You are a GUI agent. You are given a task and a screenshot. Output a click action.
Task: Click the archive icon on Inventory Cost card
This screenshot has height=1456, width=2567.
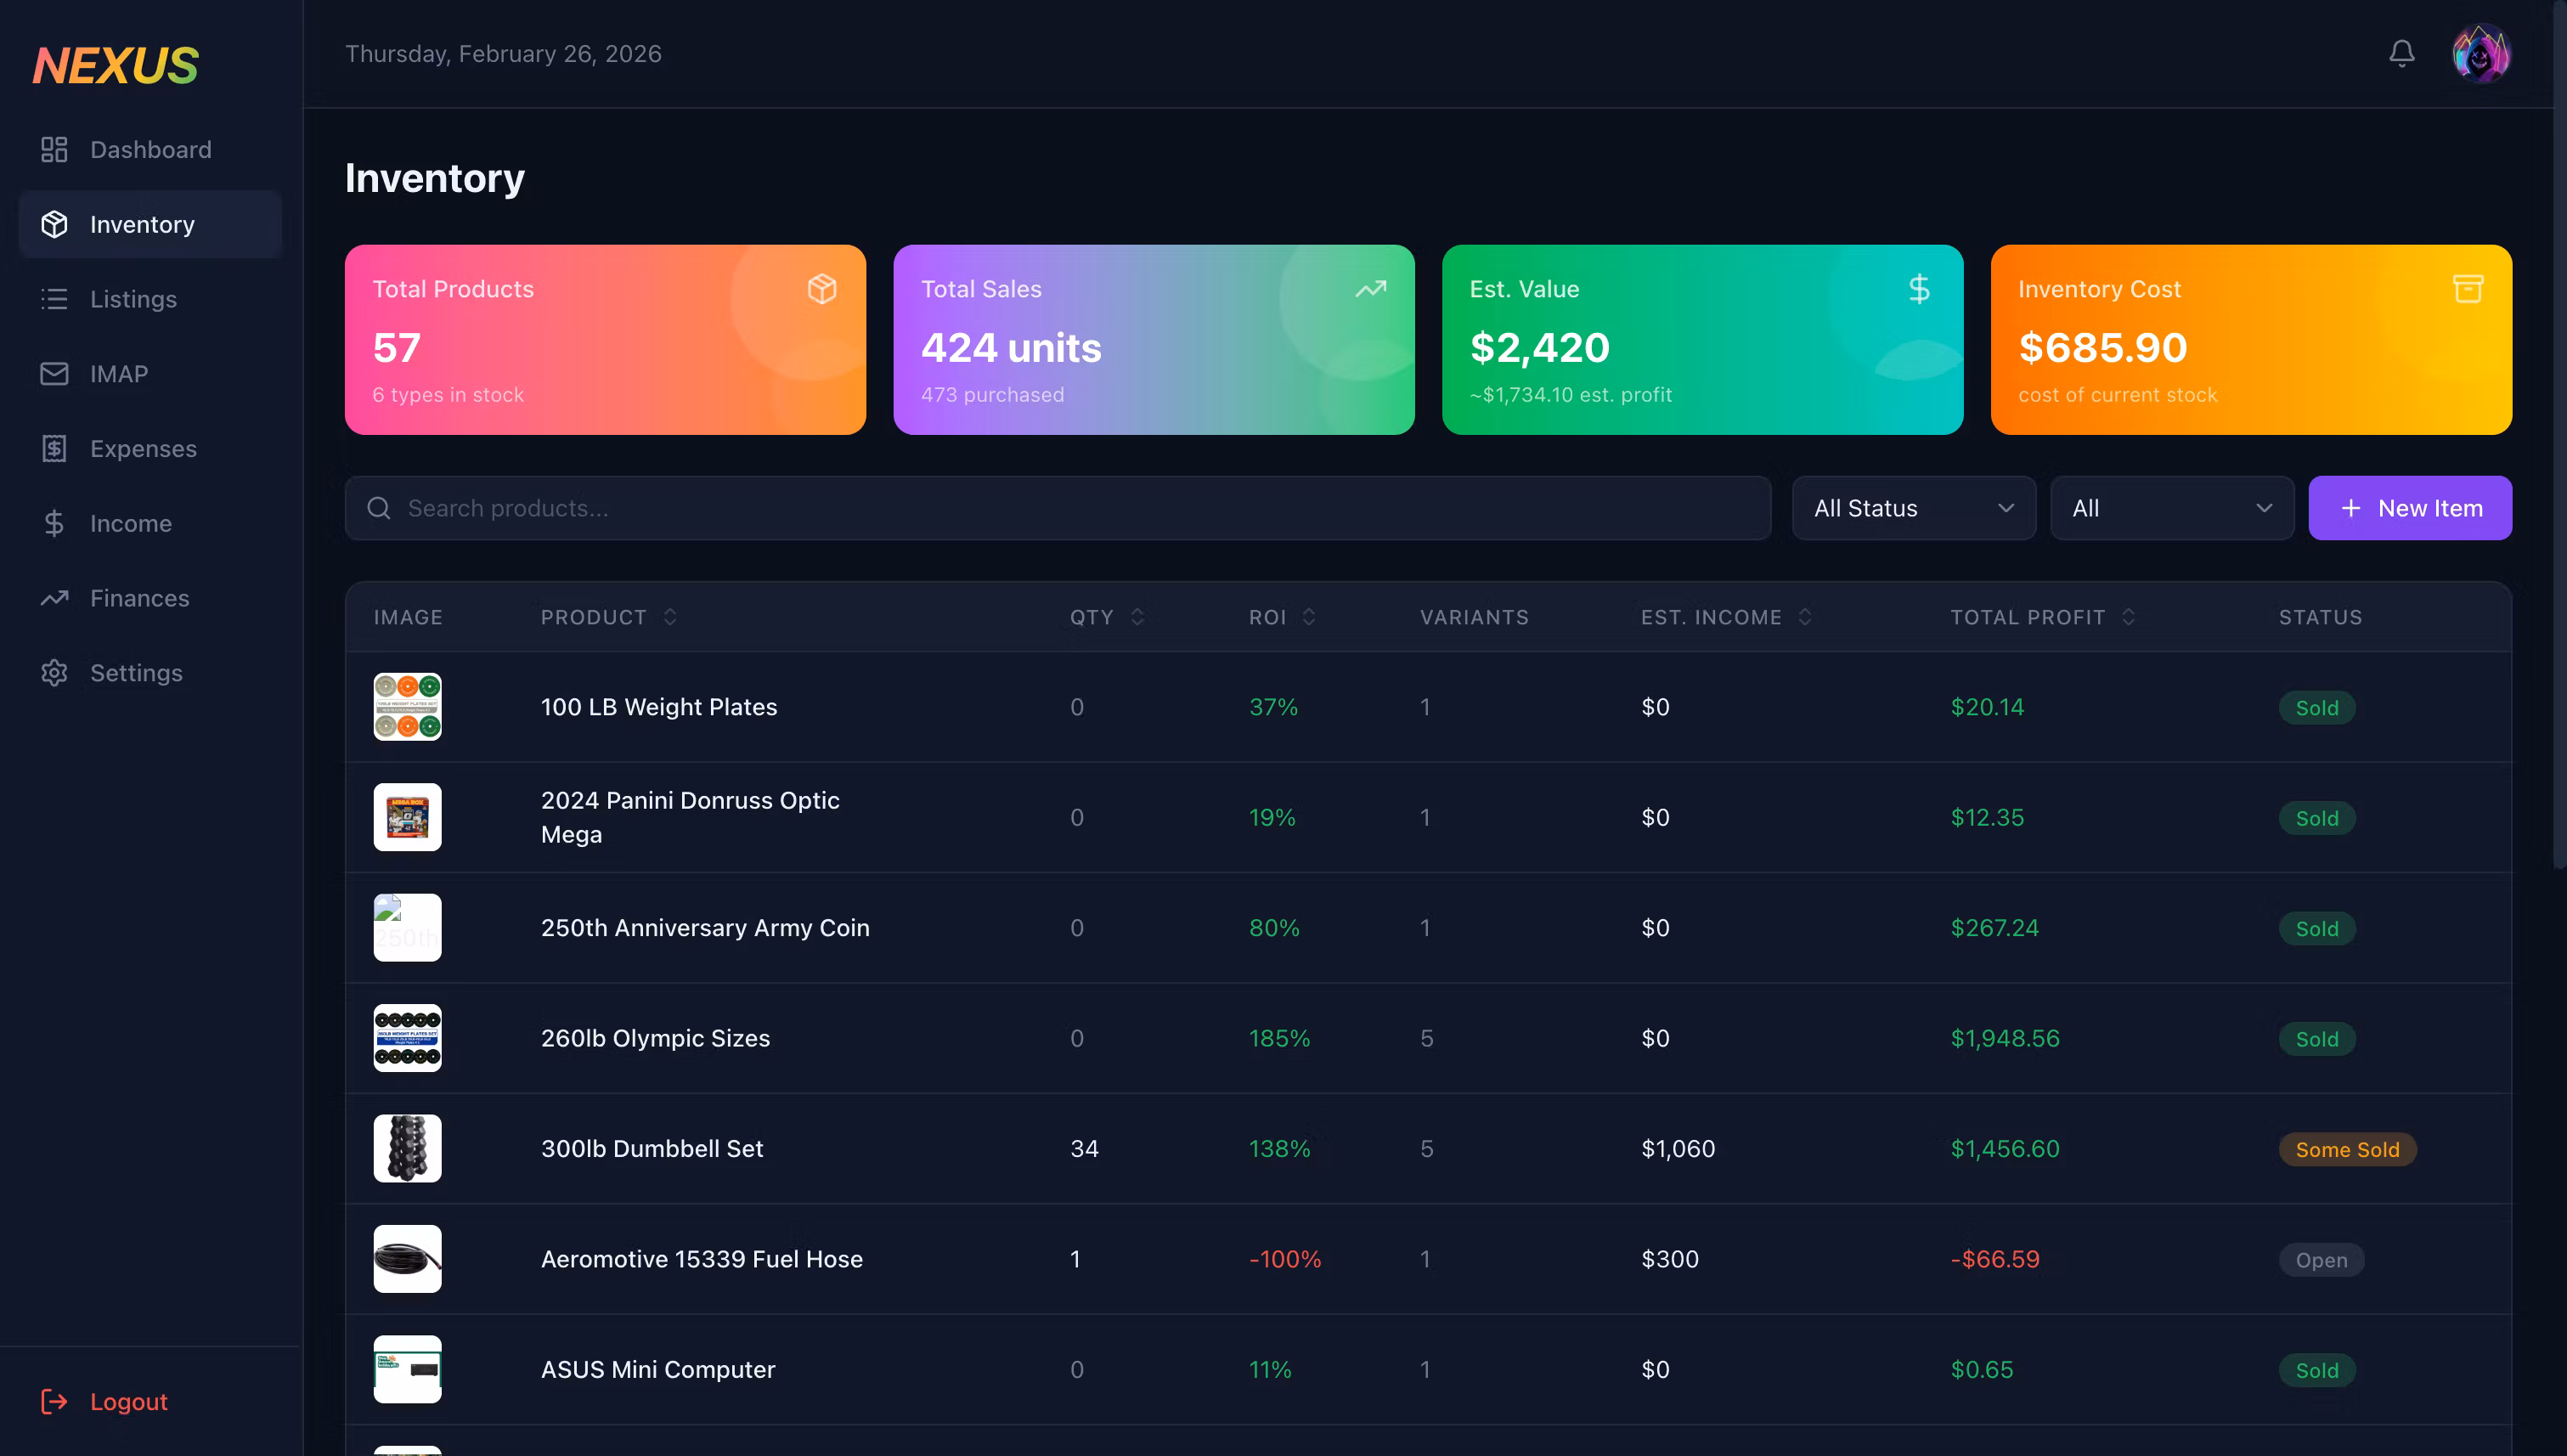point(2467,289)
